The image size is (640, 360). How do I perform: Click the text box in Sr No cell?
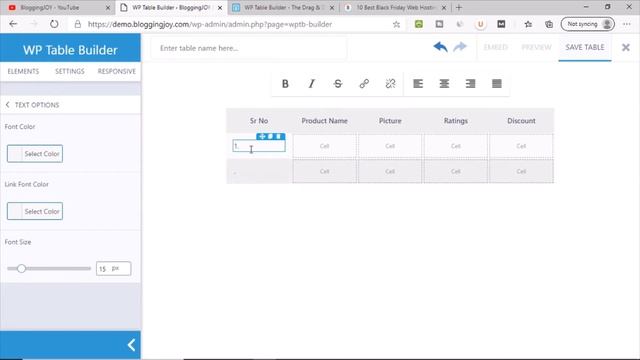(x=259, y=146)
